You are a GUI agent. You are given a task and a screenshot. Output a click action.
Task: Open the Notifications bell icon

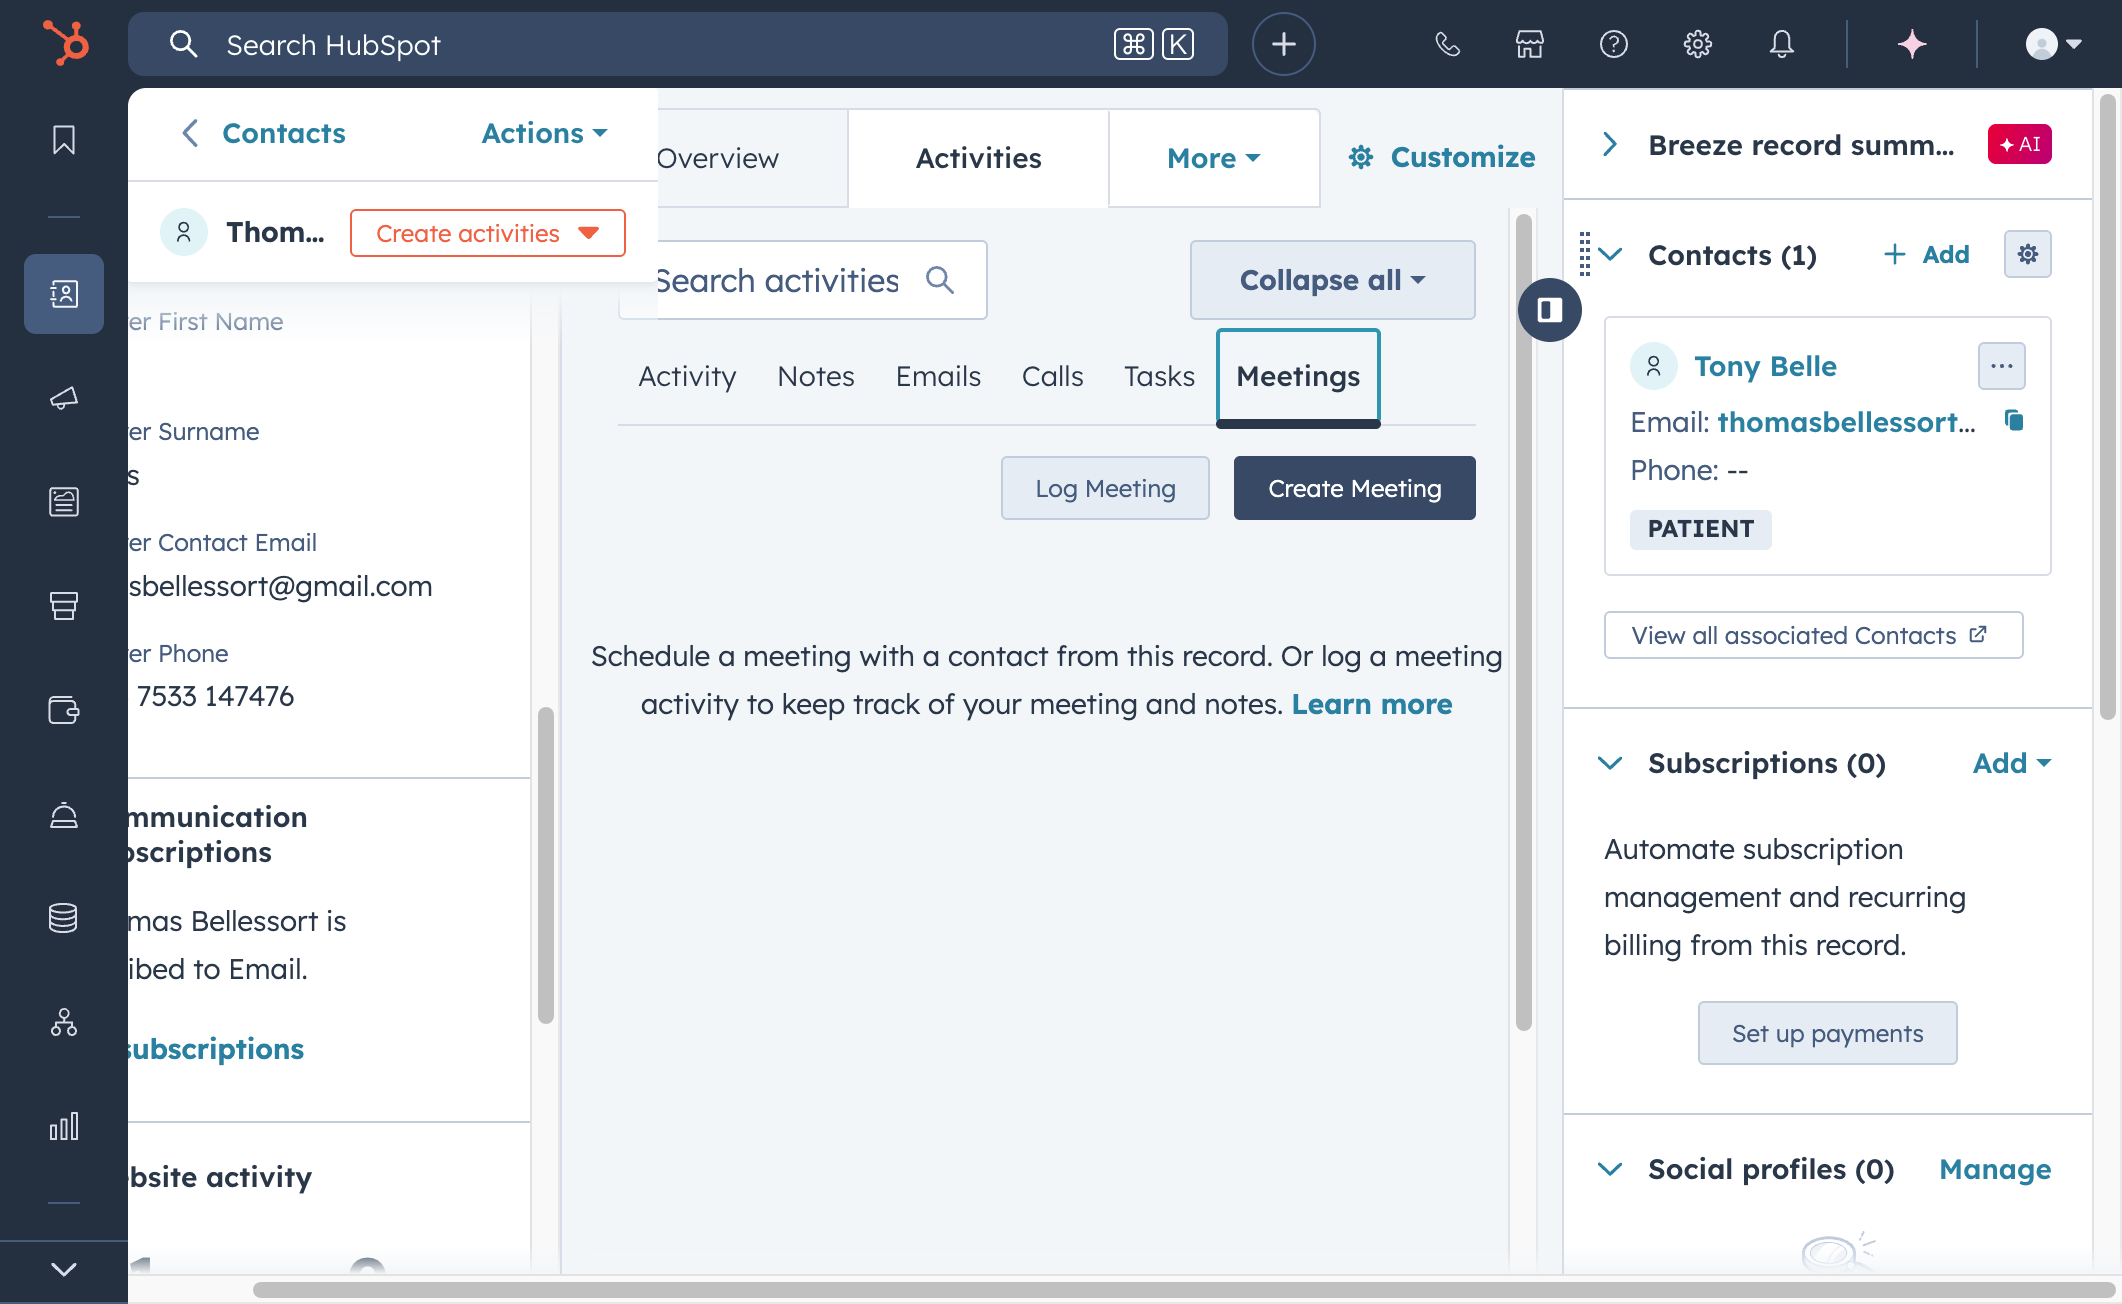pyautogui.click(x=1782, y=44)
